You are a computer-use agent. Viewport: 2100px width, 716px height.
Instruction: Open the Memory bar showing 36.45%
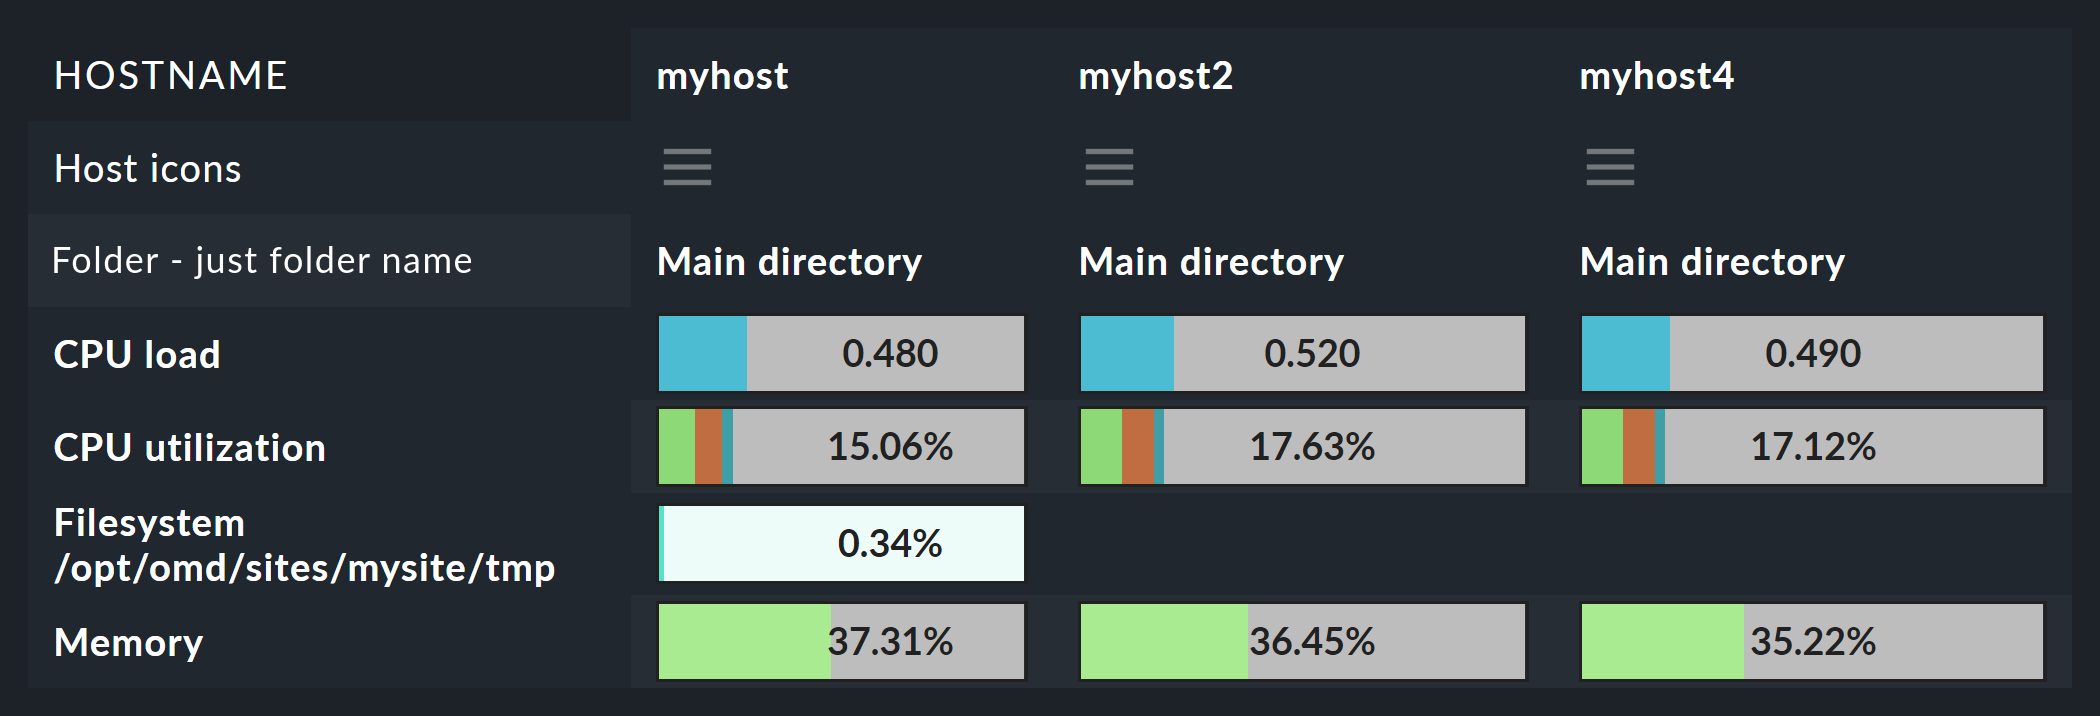click(x=1303, y=641)
